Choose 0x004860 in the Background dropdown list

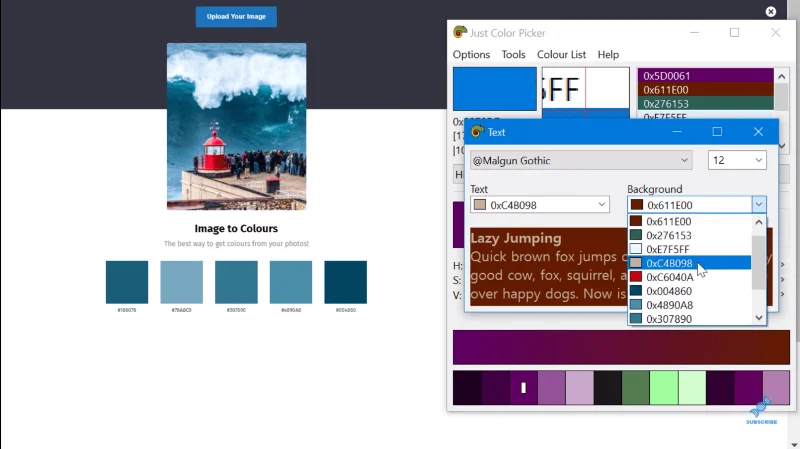[x=690, y=291]
